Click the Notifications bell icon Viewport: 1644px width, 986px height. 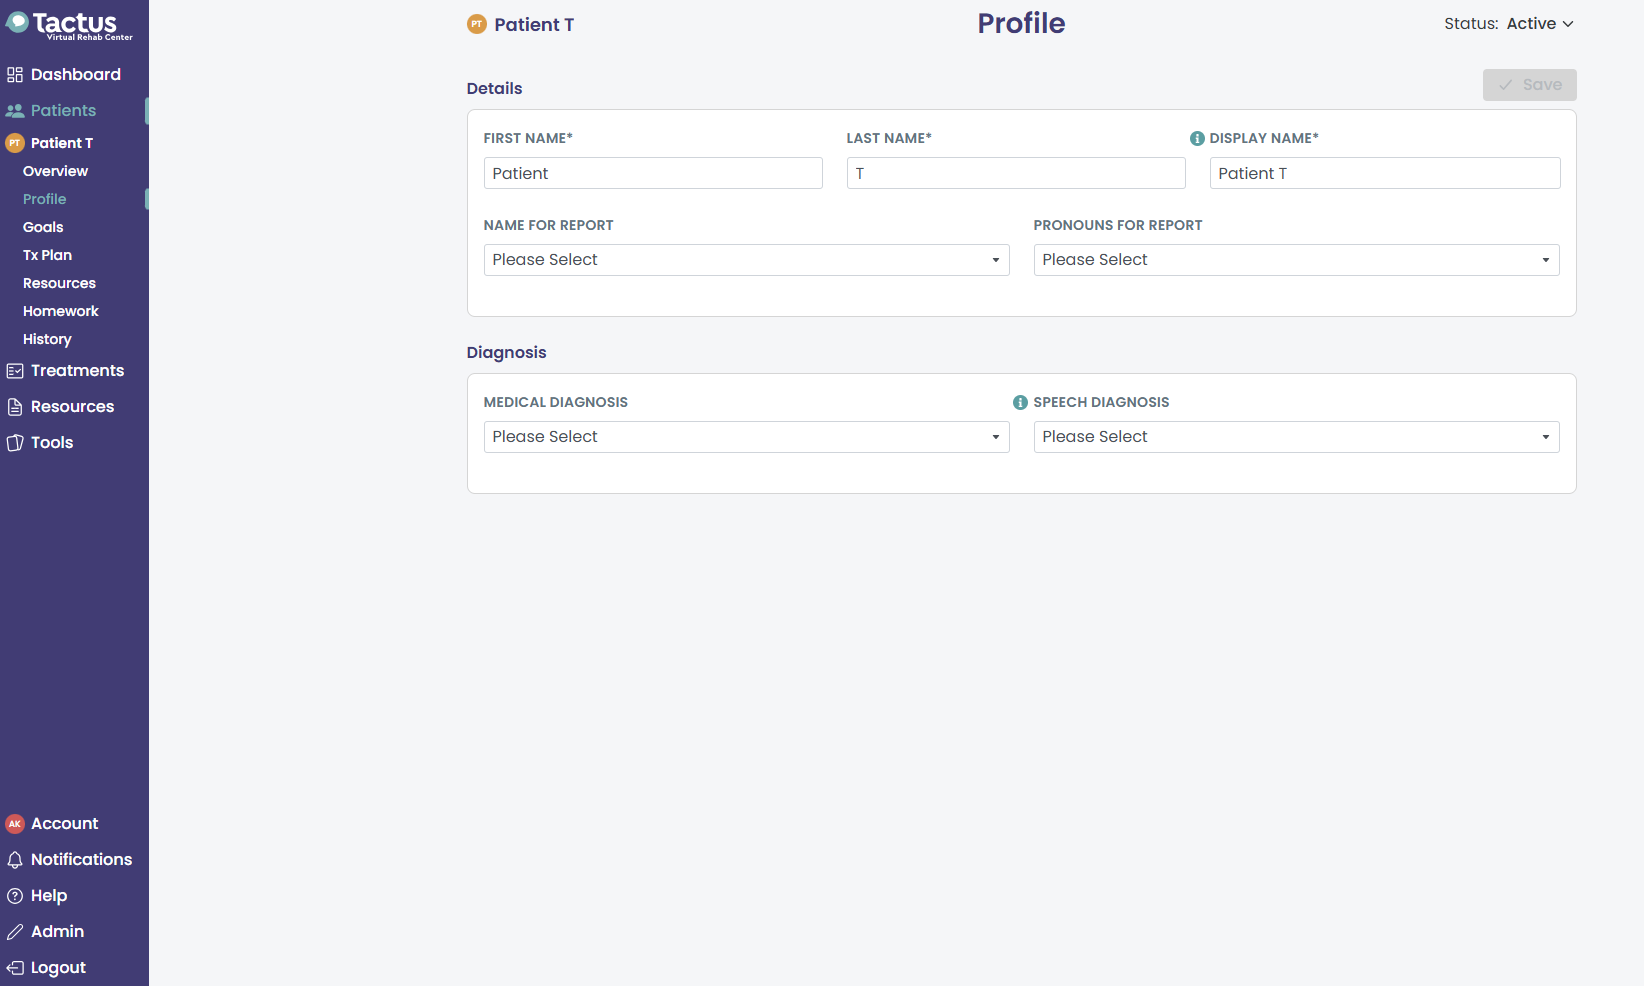[15, 860]
